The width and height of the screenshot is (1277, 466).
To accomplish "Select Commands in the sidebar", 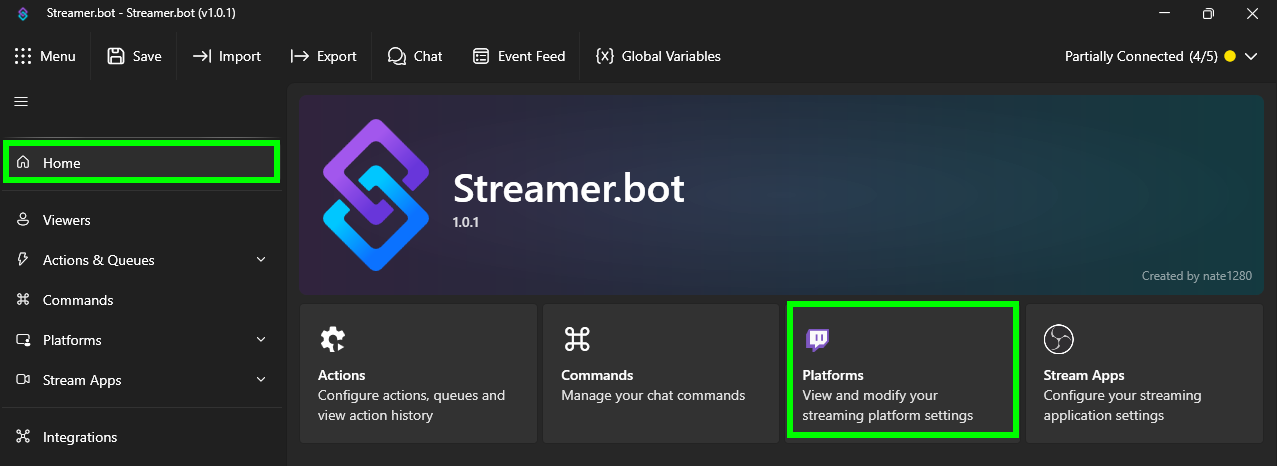I will (x=77, y=300).
